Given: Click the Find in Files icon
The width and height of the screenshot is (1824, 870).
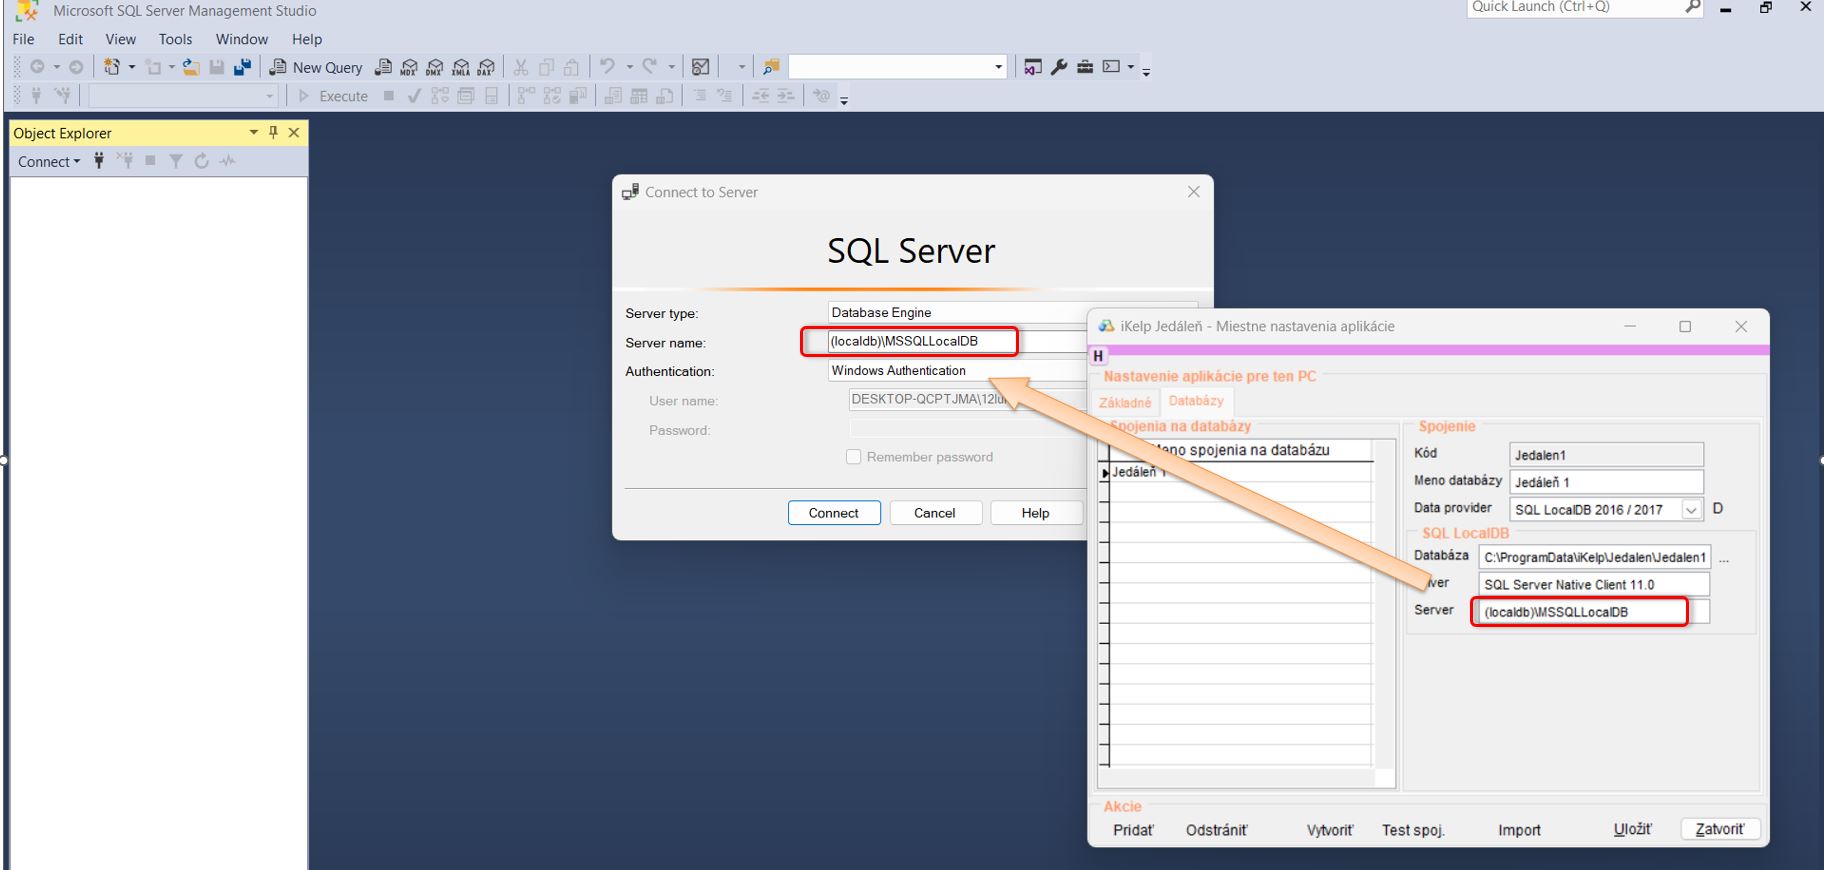Looking at the screenshot, I should (x=771, y=67).
